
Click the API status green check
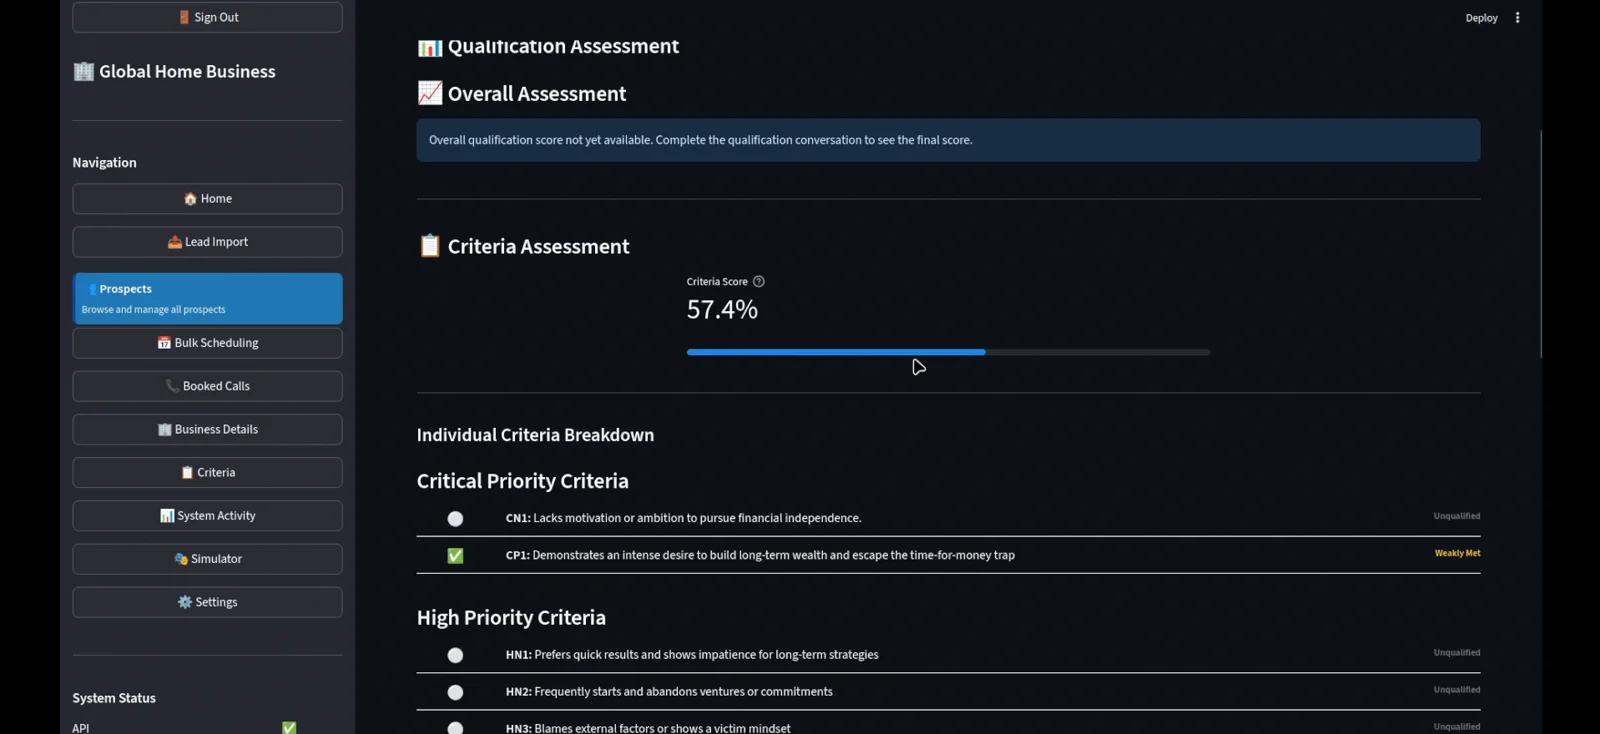coord(289,727)
